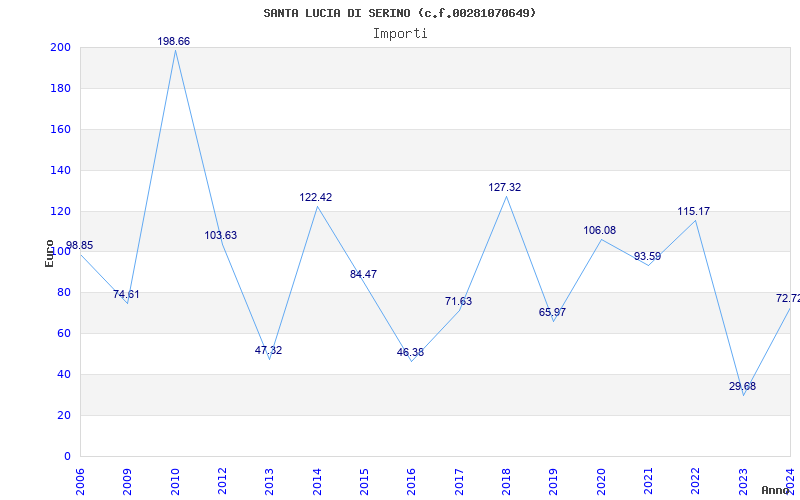Select the 198.66 peak value label
This screenshot has width=800, height=500.
pos(173,41)
